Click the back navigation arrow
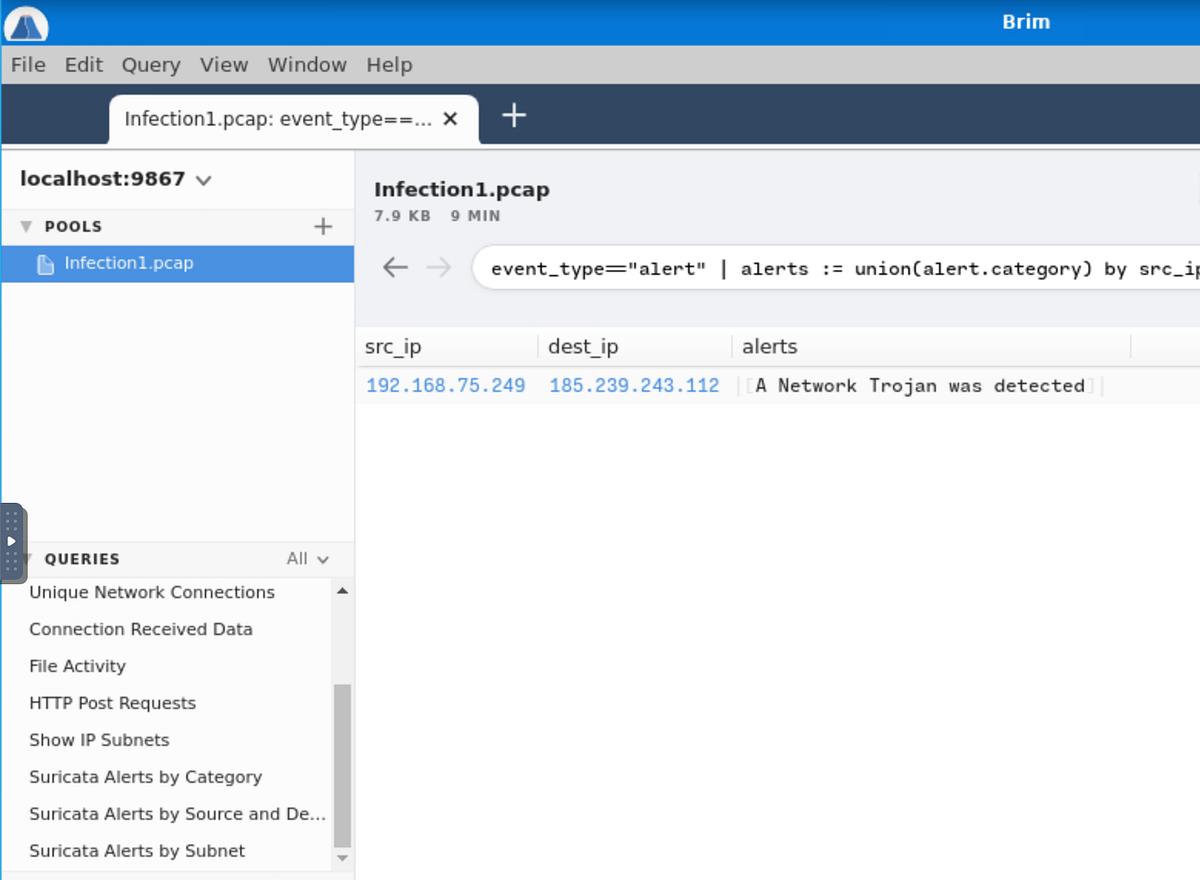Viewport: 1200px width, 880px height. tap(395, 267)
